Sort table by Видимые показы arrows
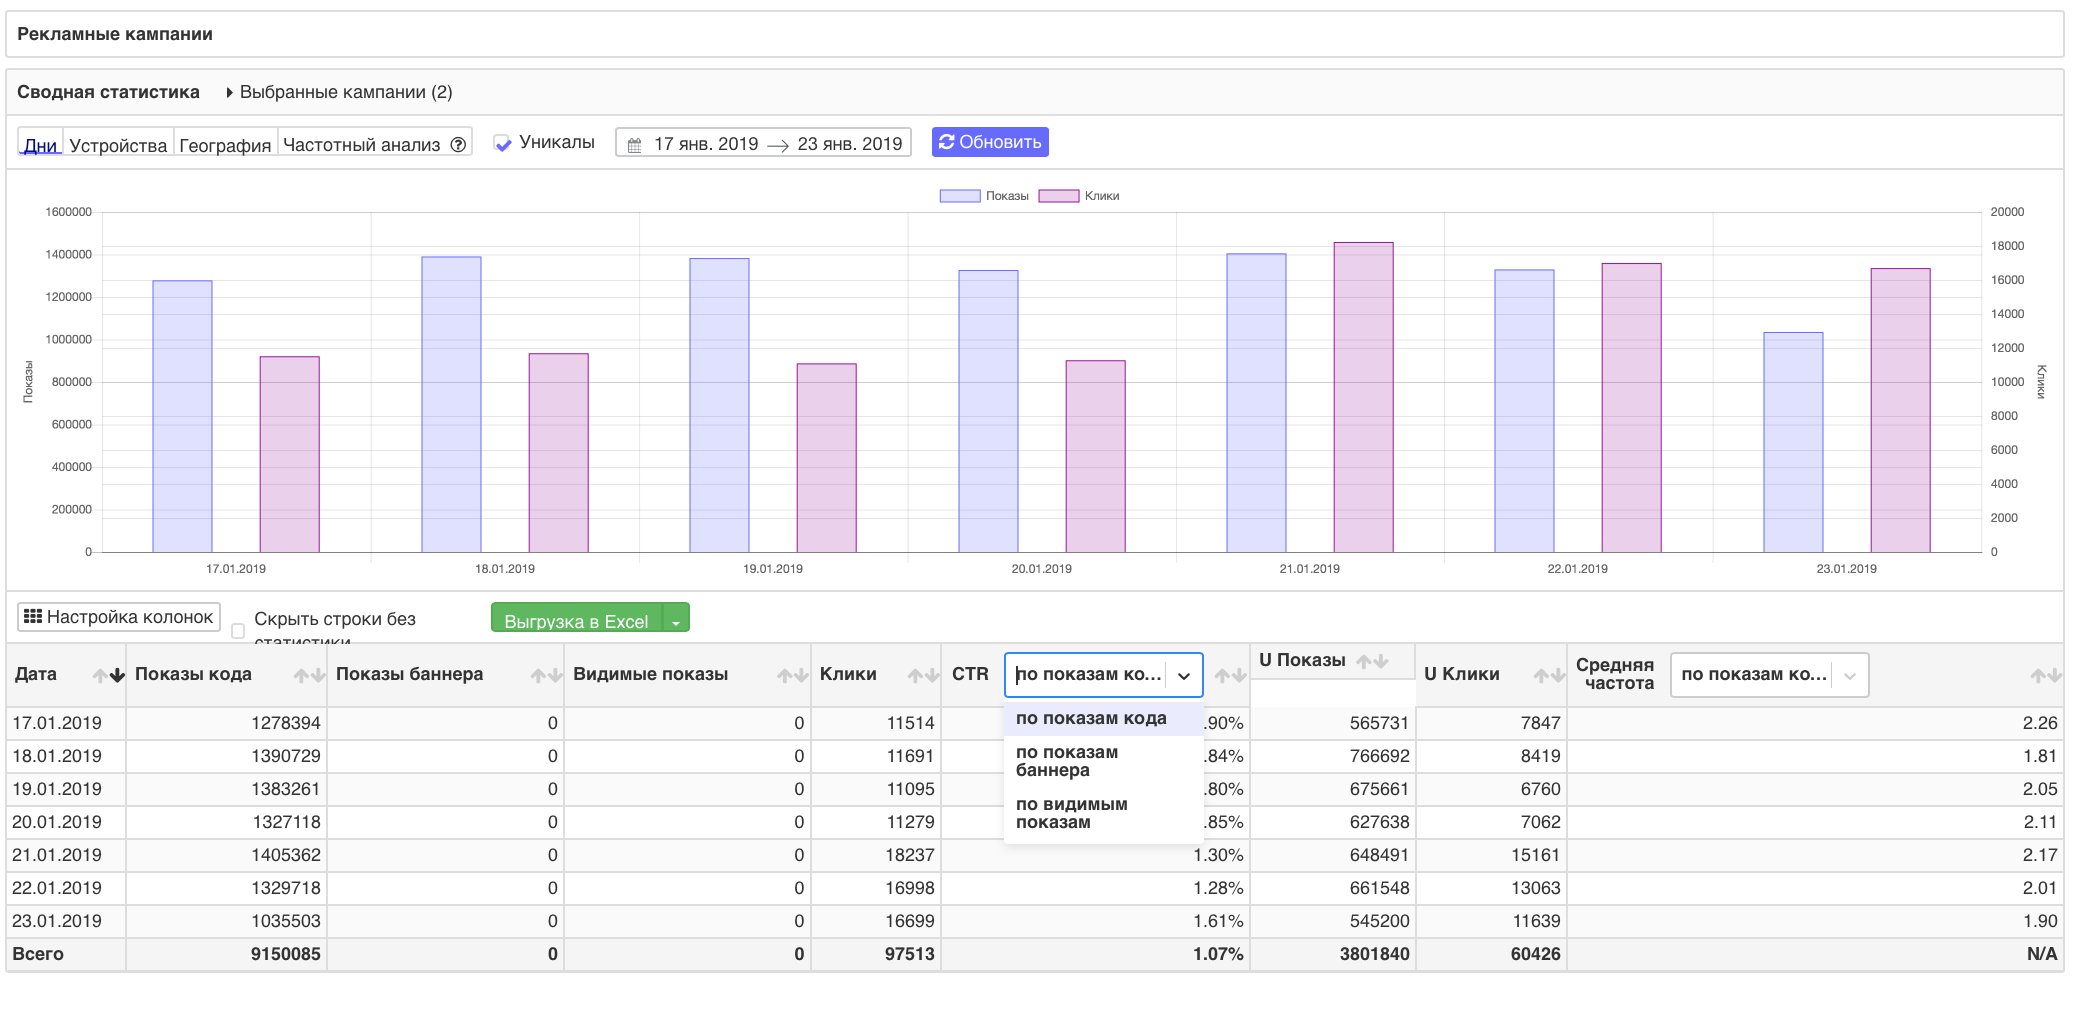The width and height of the screenshot is (2080, 1024). [x=793, y=675]
